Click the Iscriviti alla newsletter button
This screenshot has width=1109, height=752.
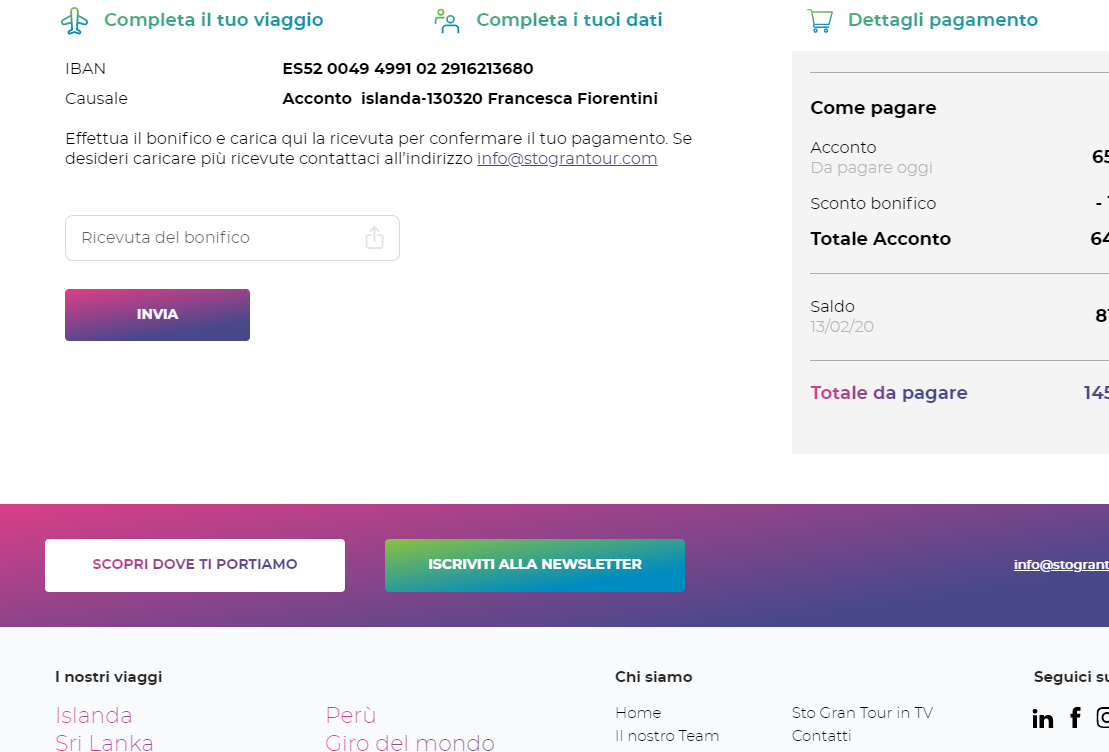click(535, 565)
